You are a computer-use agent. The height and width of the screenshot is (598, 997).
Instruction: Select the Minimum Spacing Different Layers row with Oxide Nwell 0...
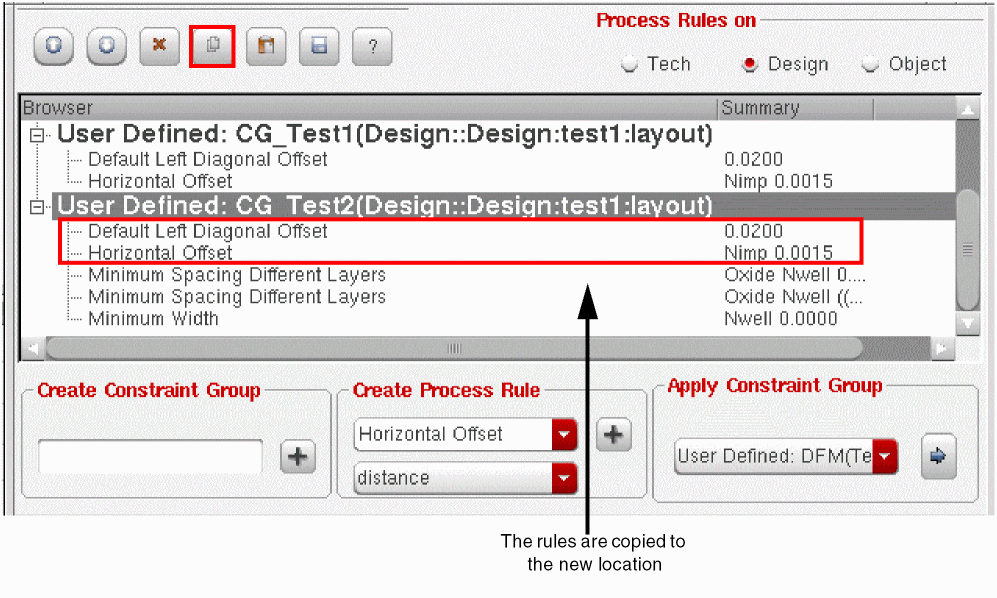coord(237,275)
